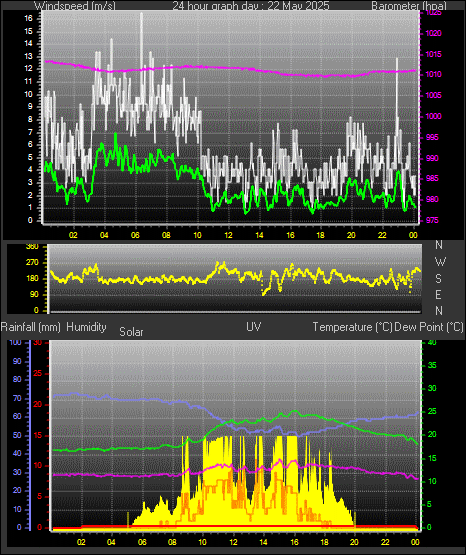Click the 1000 barometer scale label
This screenshot has height=555, width=466.
point(433,116)
